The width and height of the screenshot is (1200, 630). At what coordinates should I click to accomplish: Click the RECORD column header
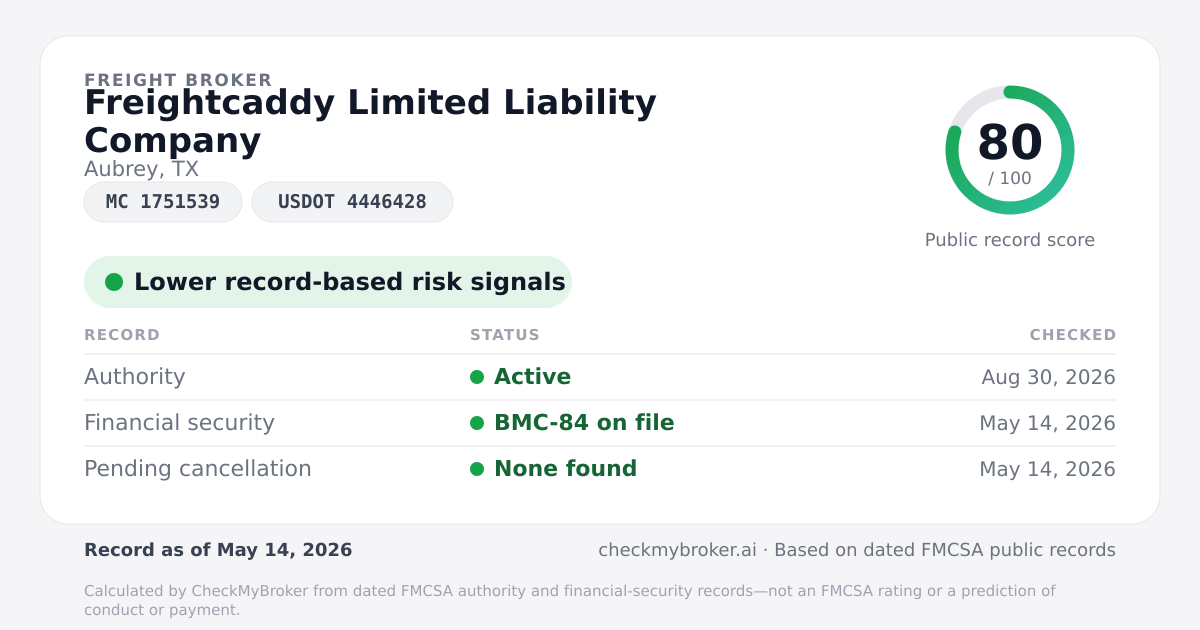(122, 335)
